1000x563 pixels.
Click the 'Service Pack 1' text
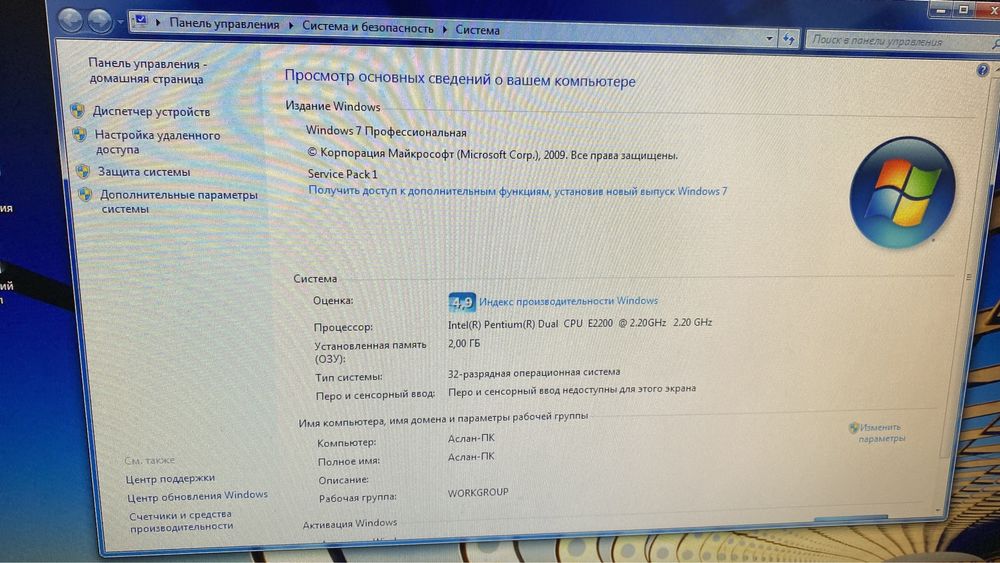(x=342, y=173)
